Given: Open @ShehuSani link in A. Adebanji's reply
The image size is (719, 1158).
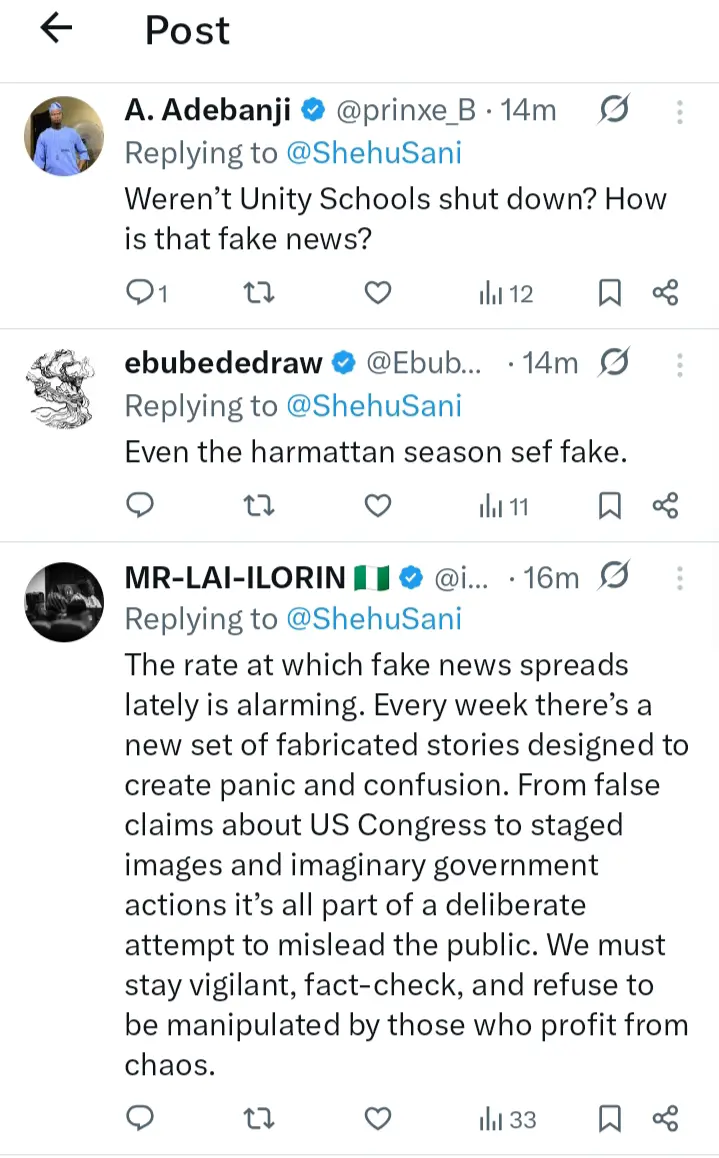Looking at the screenshot, I should click(374, 153).
